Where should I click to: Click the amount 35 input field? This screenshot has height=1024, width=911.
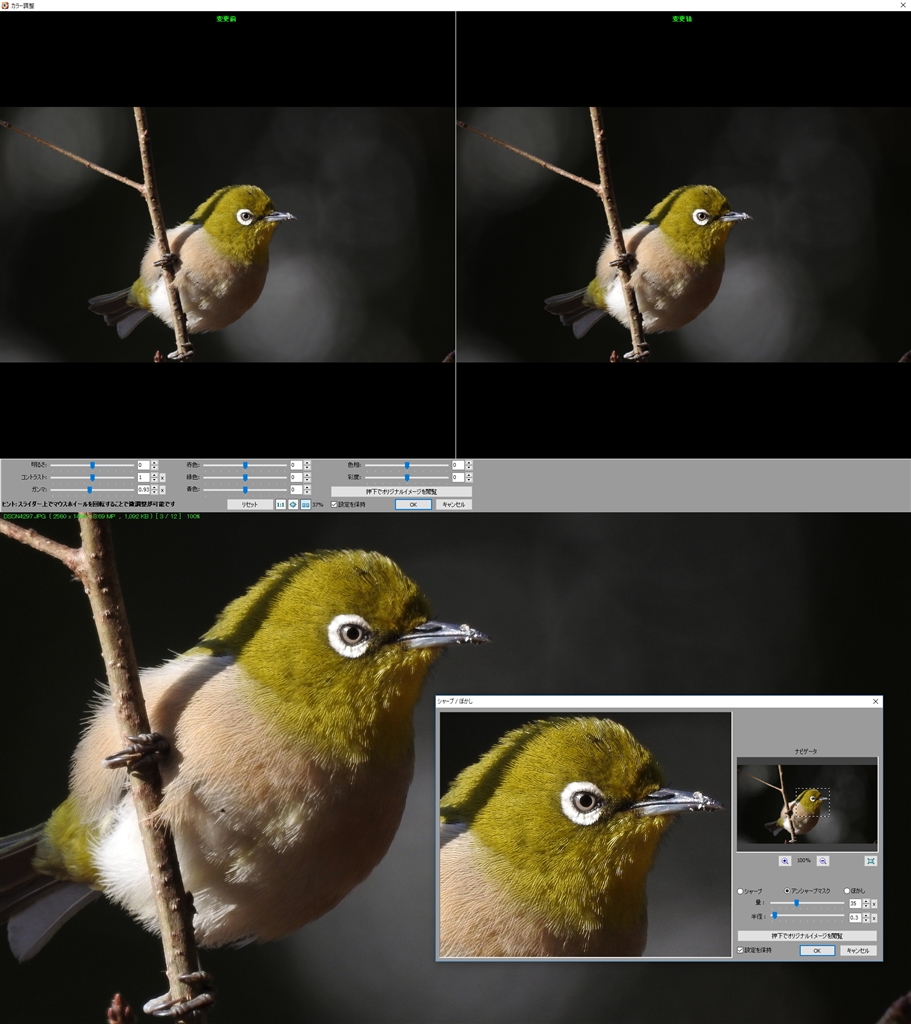[855, 904]
